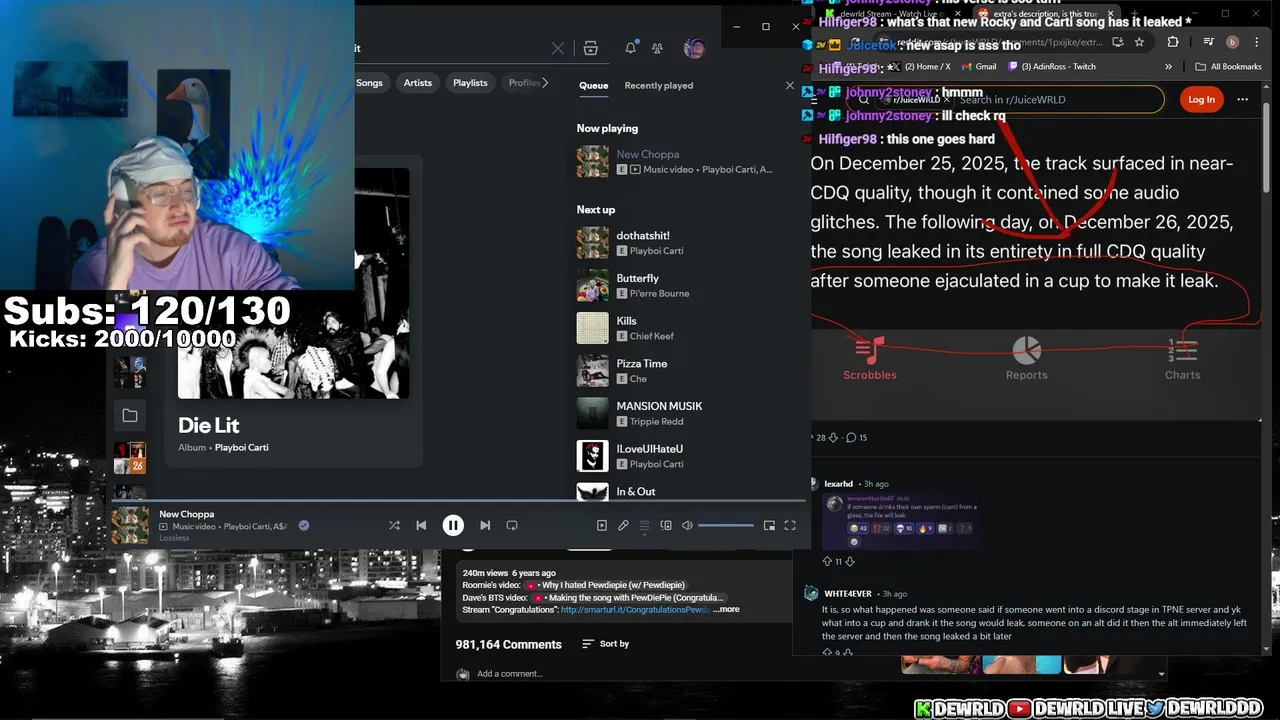
Task: Skip to the next track
Action: click(x=485, y=525)
